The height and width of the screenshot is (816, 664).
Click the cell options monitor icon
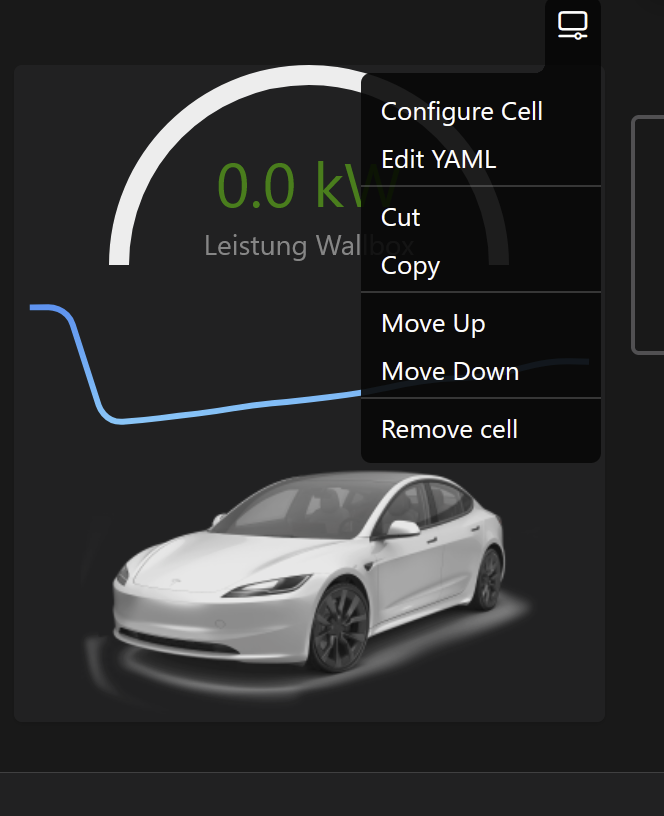(572, 24)
